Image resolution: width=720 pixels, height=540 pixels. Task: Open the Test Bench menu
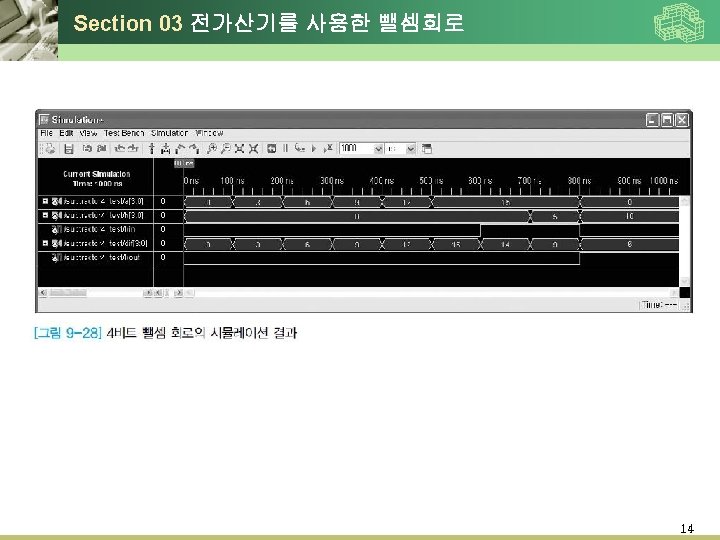coord(124,133)
